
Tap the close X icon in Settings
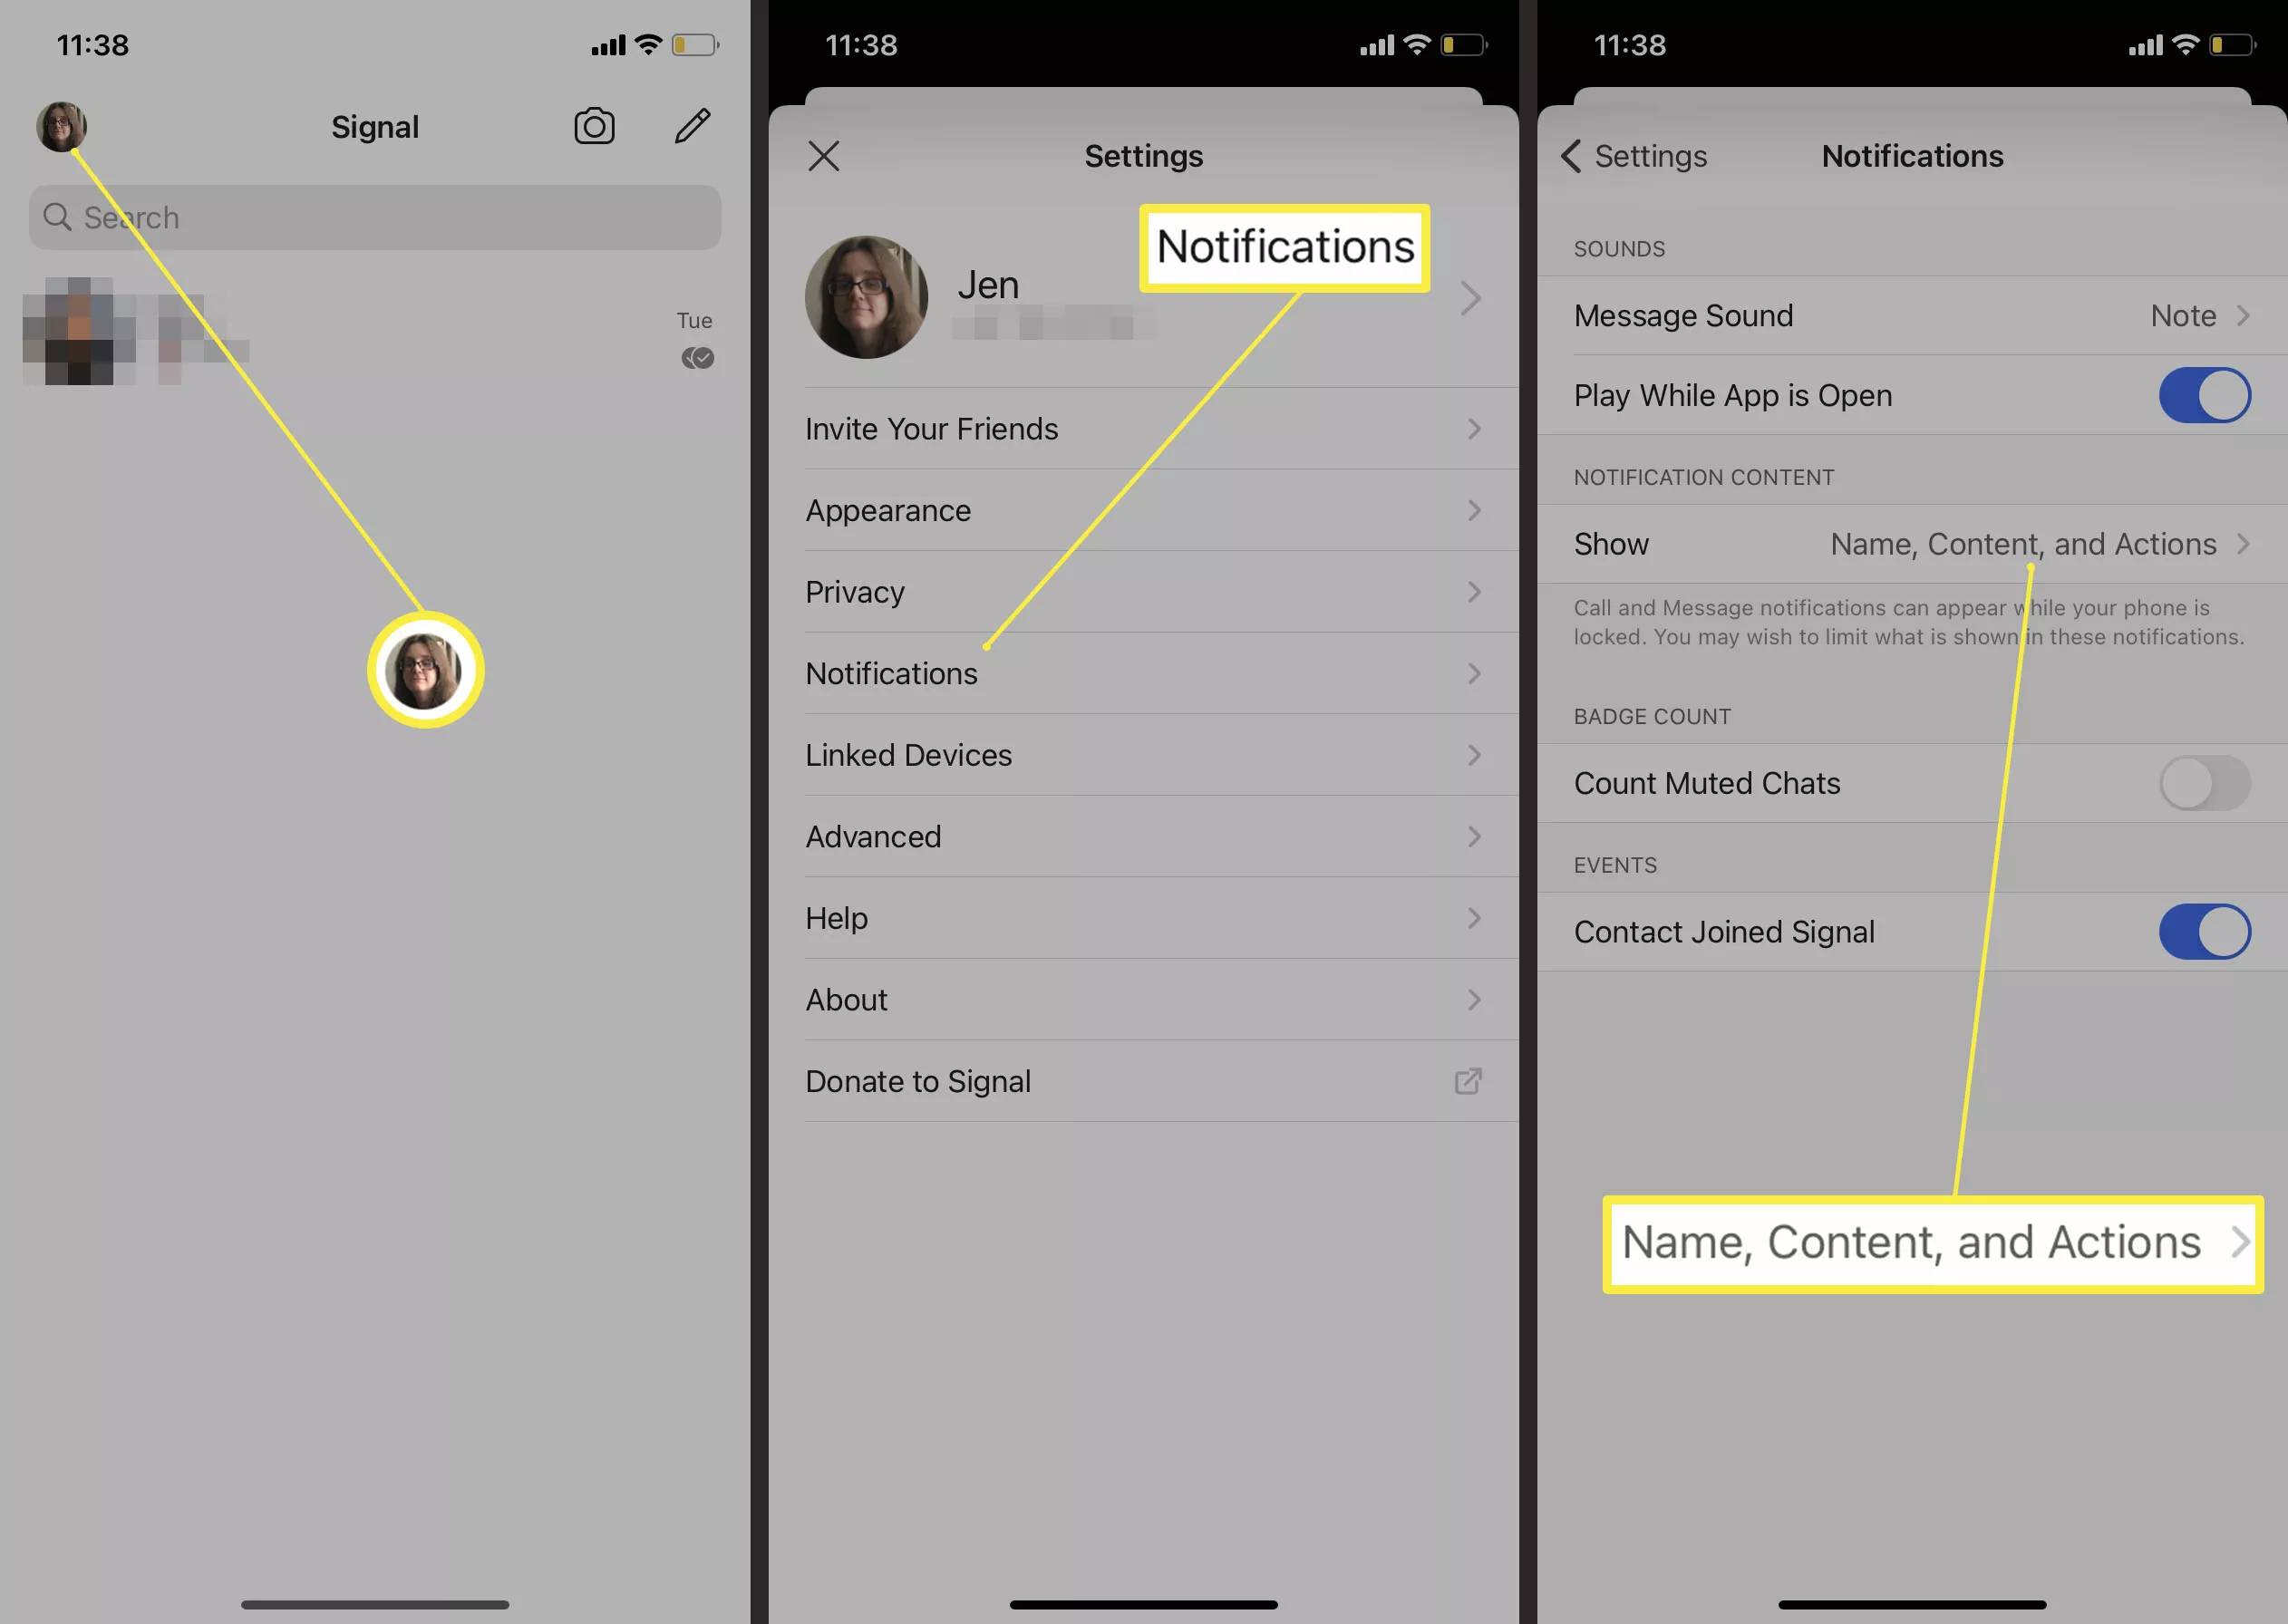point(826,157)
